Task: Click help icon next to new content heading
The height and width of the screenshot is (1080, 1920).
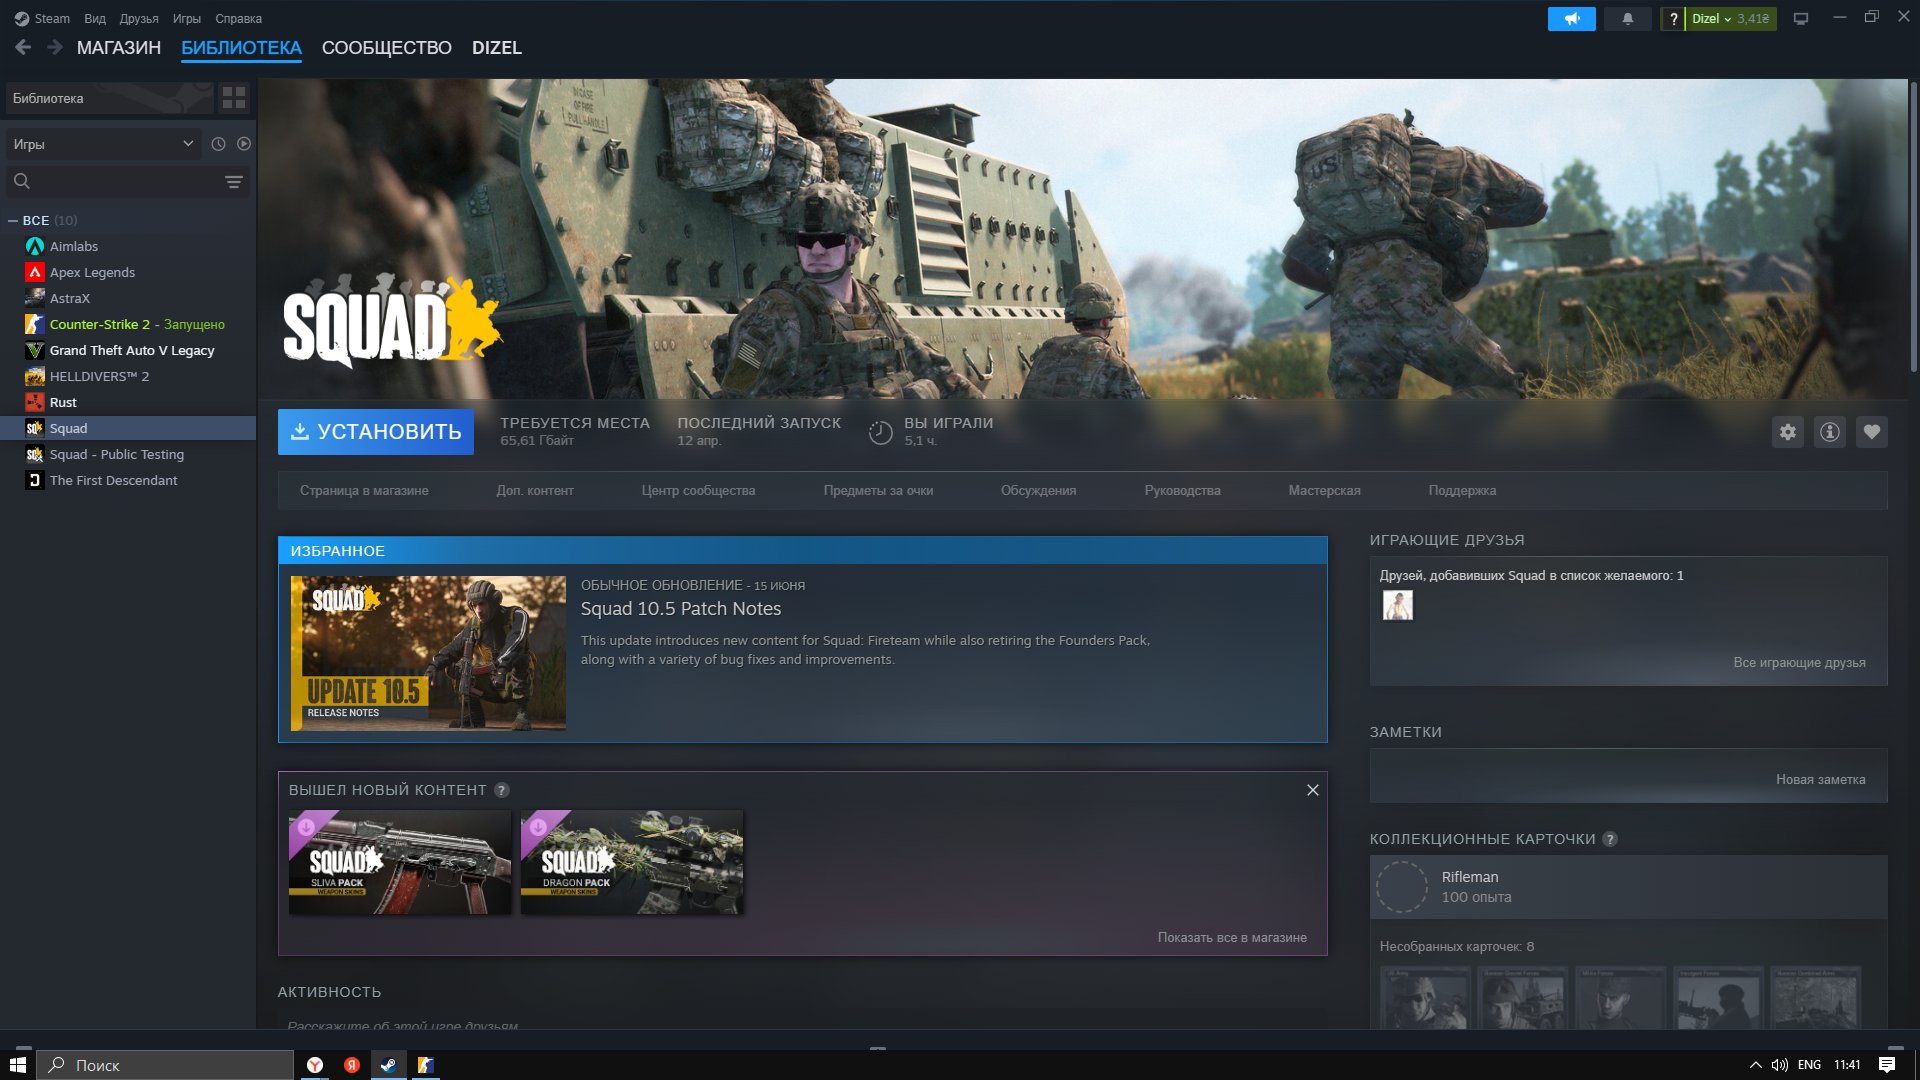Action: [x=502, y=790]
